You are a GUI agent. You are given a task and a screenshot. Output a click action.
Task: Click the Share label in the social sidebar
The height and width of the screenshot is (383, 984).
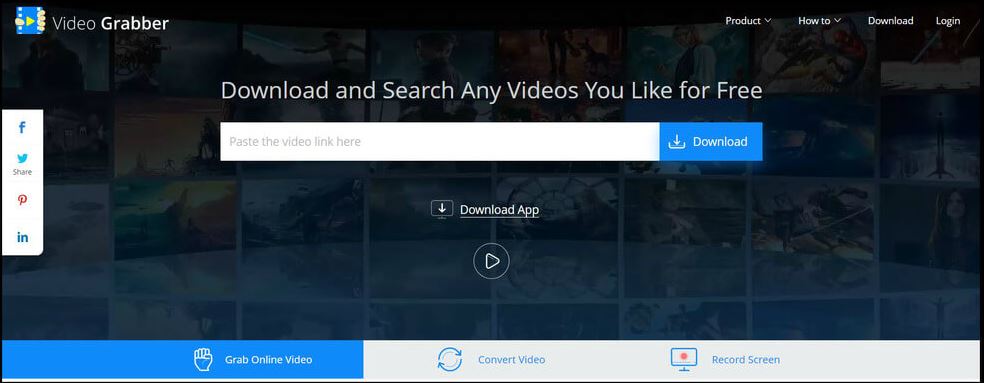(x=23, y=172)
